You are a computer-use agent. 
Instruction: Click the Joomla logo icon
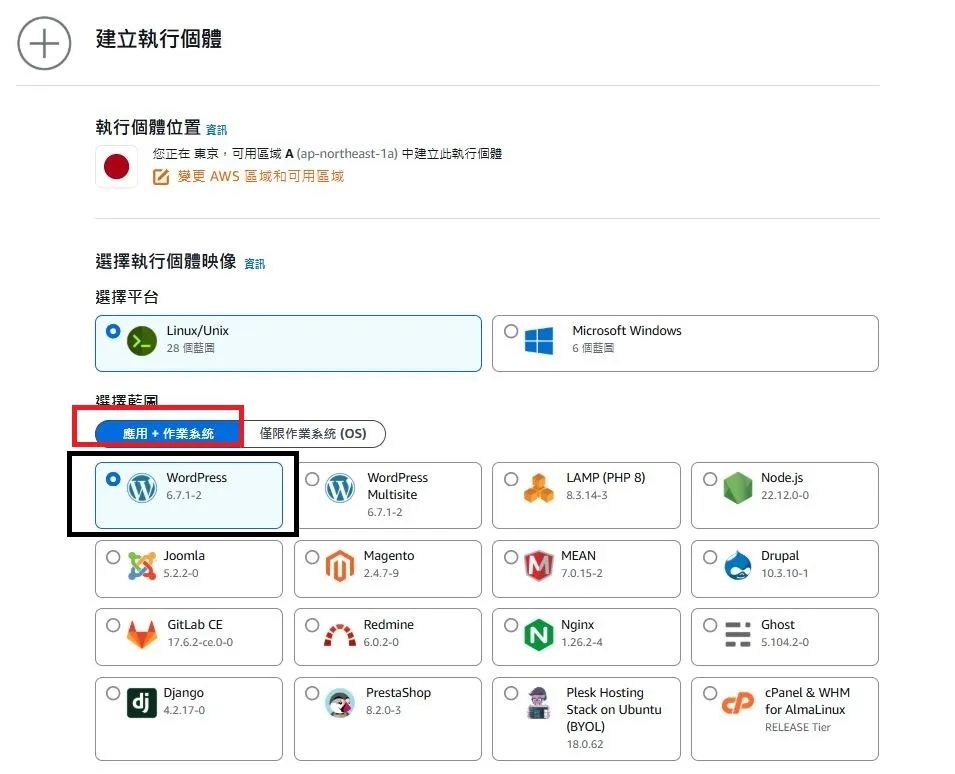click(141, 566)
